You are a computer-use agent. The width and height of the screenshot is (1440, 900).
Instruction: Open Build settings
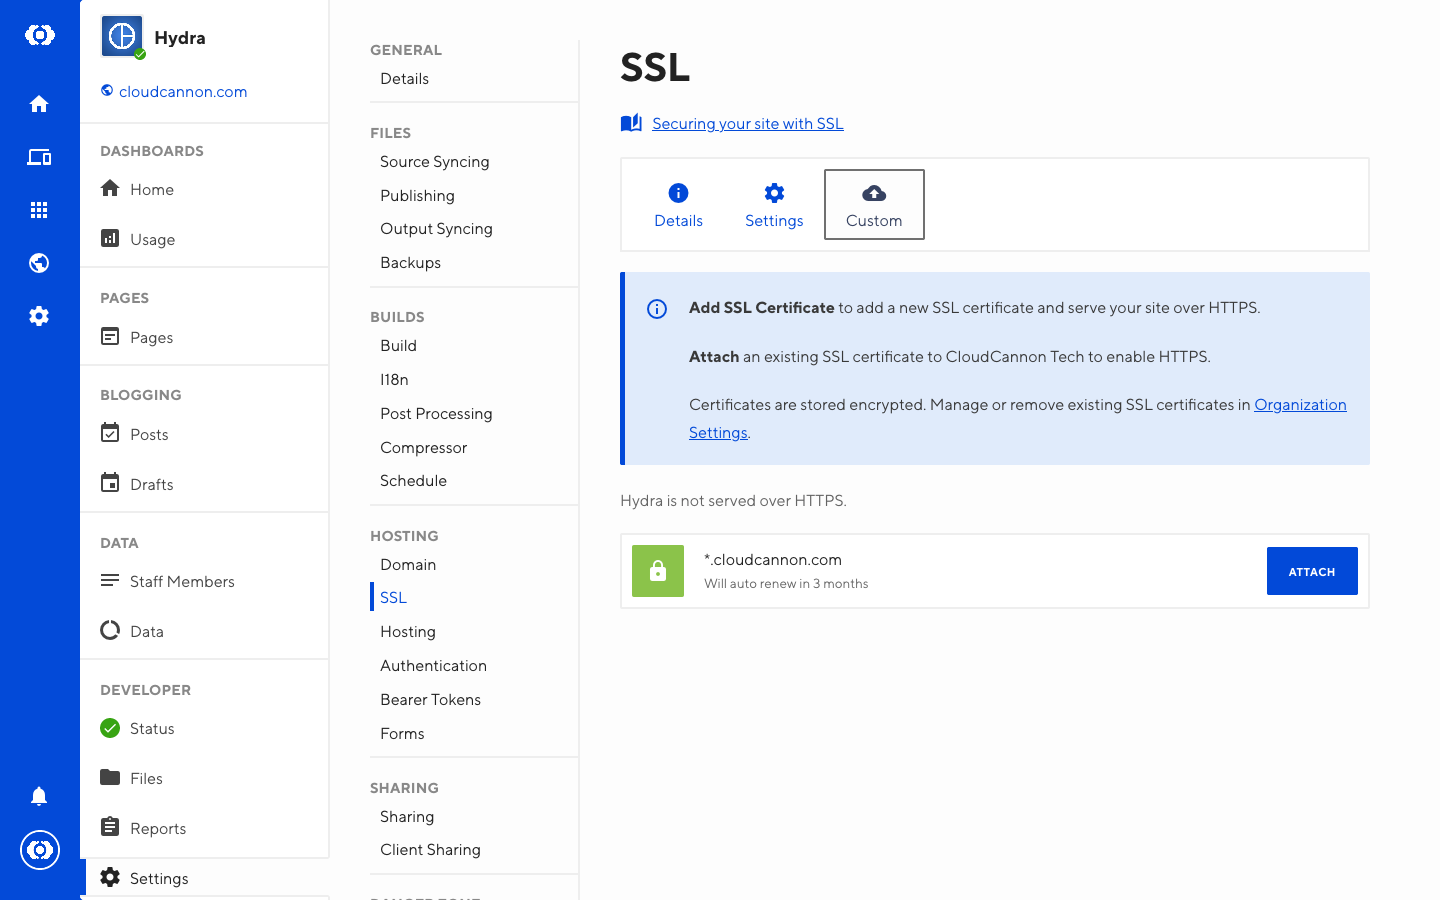[x=398, y=346]
